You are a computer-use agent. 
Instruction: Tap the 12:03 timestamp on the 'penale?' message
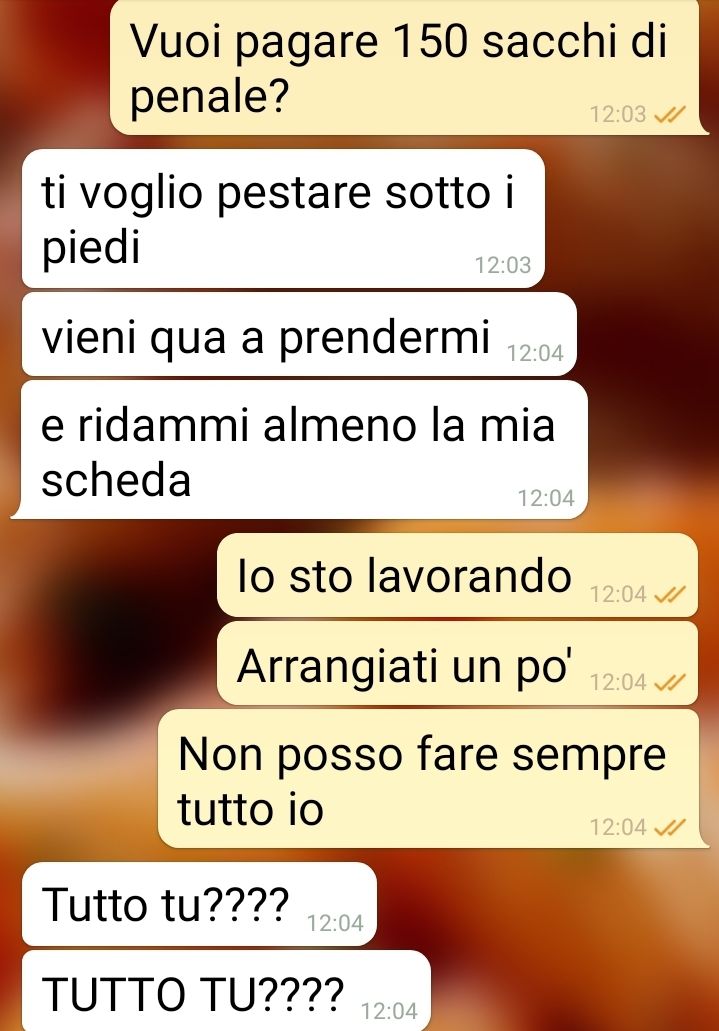pos(618,114)
